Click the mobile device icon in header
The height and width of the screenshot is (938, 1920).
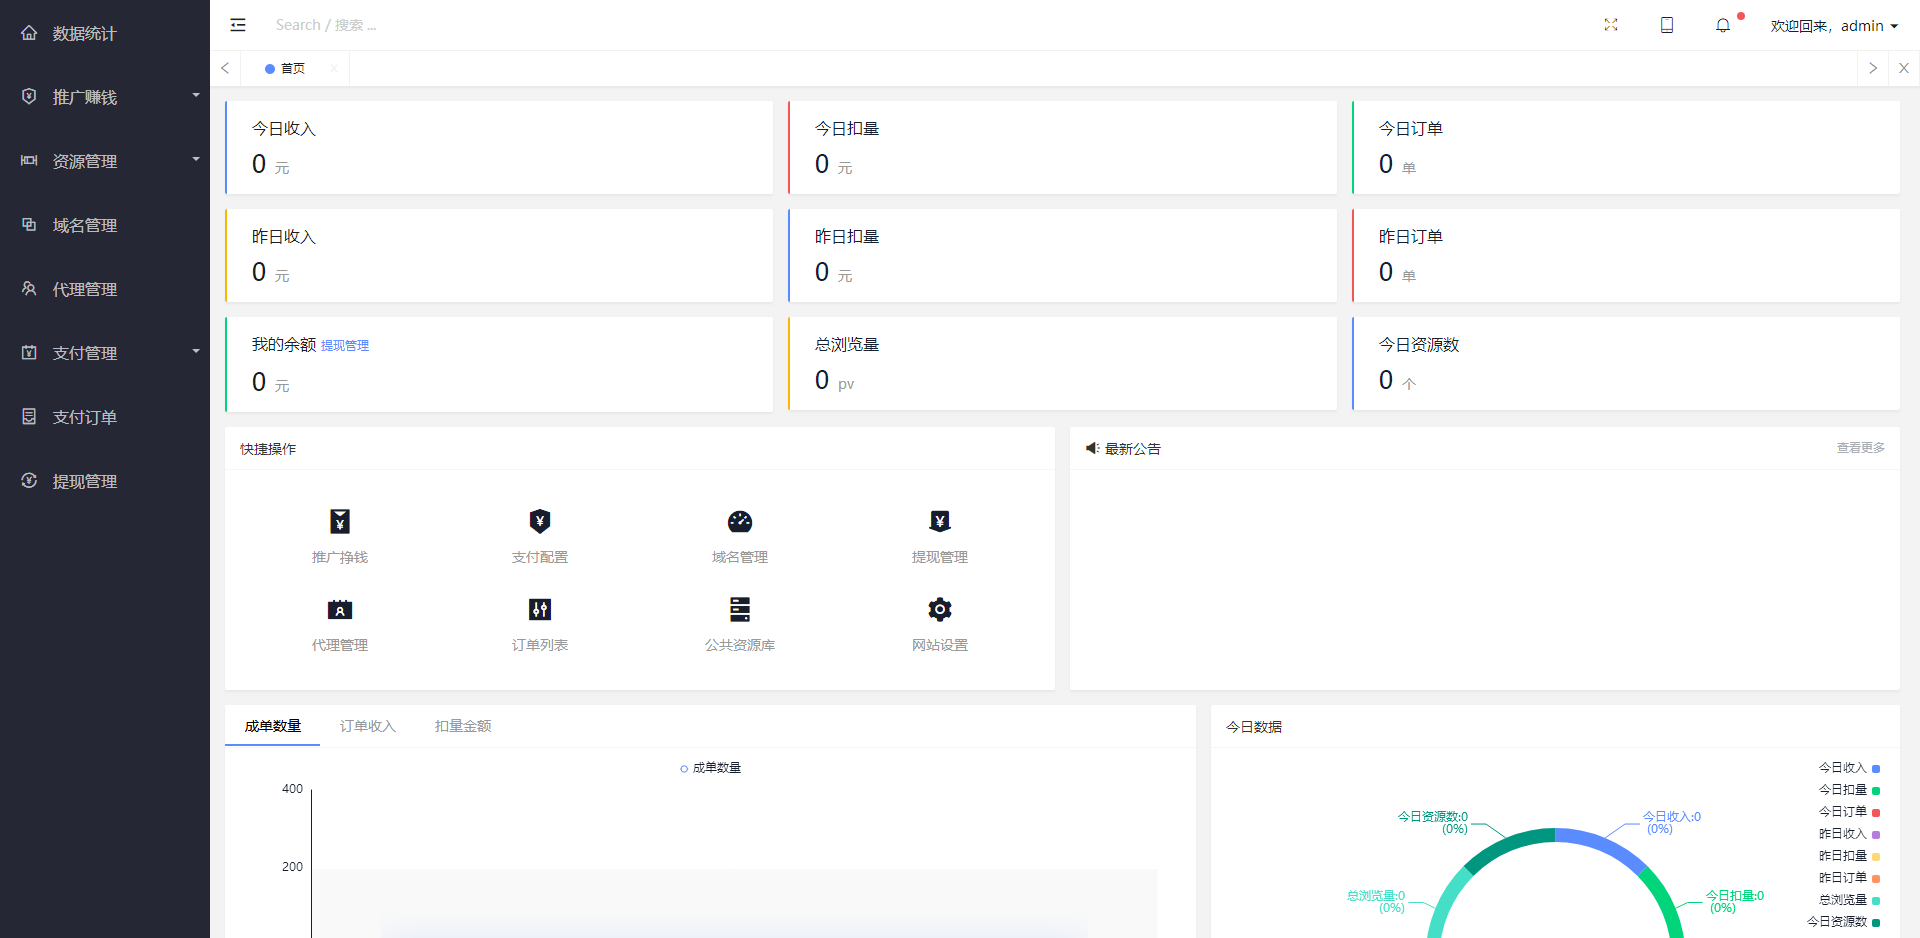tap(1667, 26)
